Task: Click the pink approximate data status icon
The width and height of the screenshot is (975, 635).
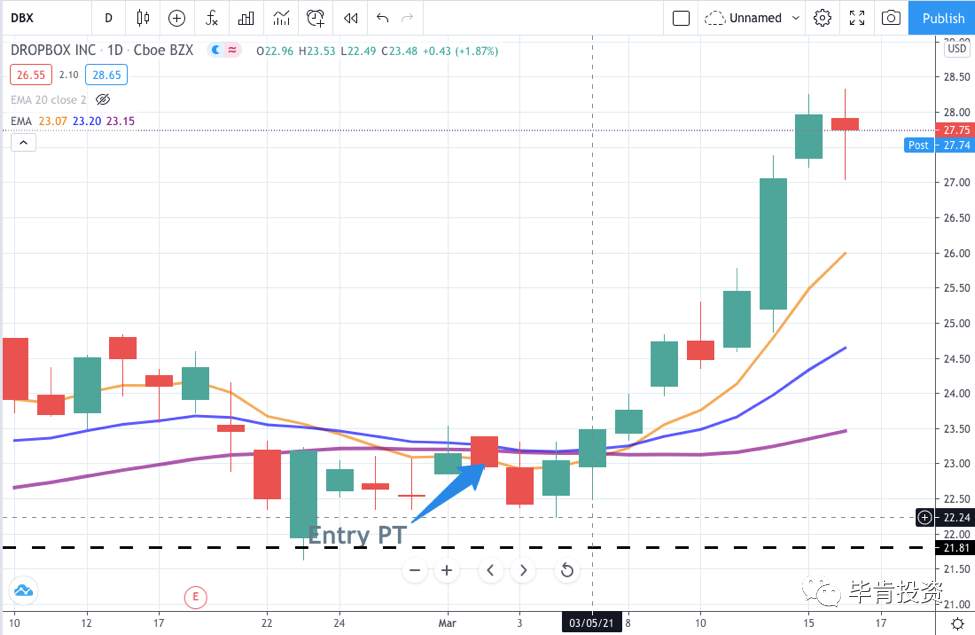Action: (x=232, y=50)
